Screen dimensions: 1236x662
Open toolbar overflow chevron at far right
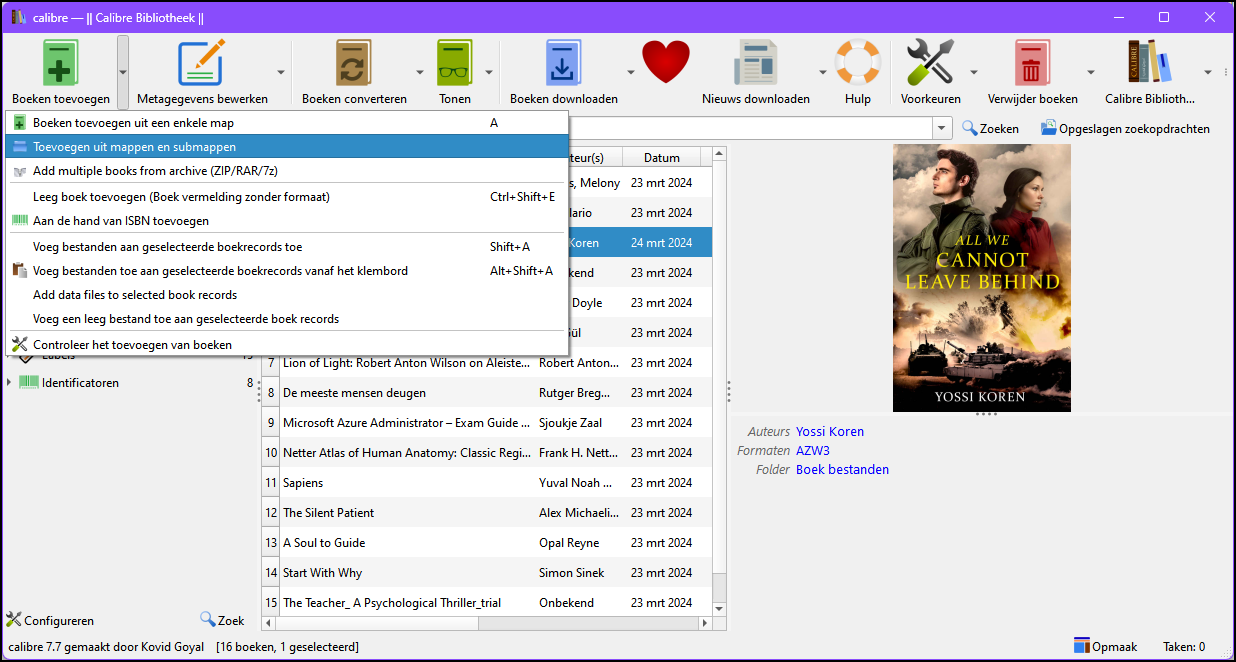(x=1225, y=72)
